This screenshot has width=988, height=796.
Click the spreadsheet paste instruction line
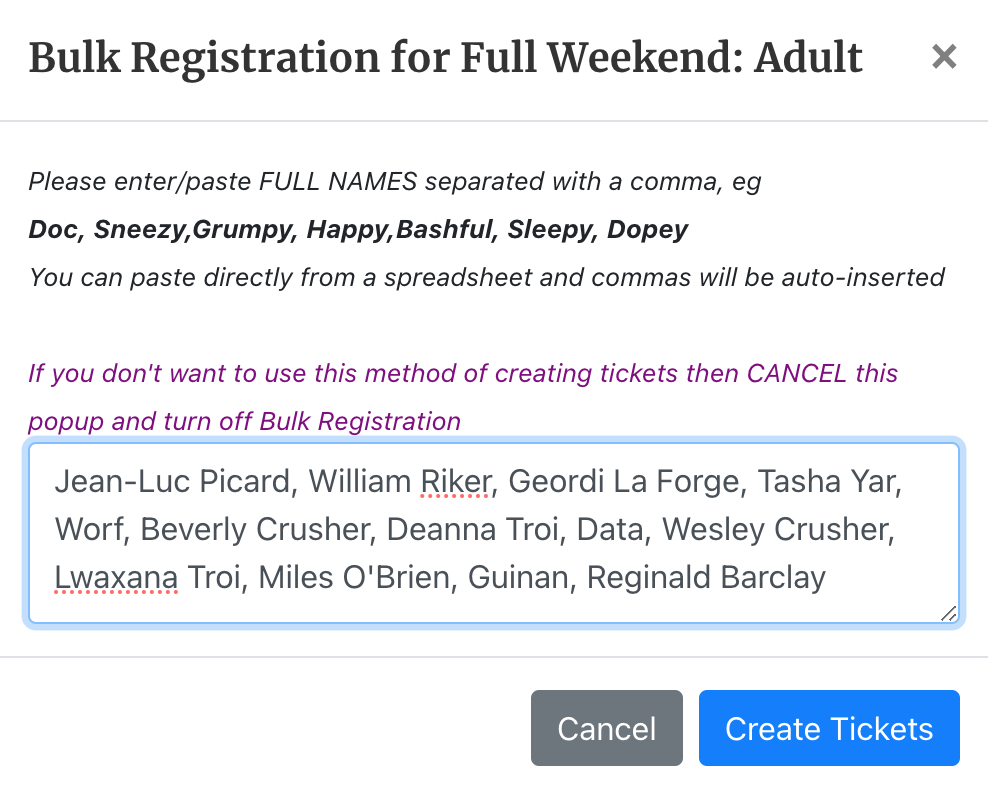(486, 276)
